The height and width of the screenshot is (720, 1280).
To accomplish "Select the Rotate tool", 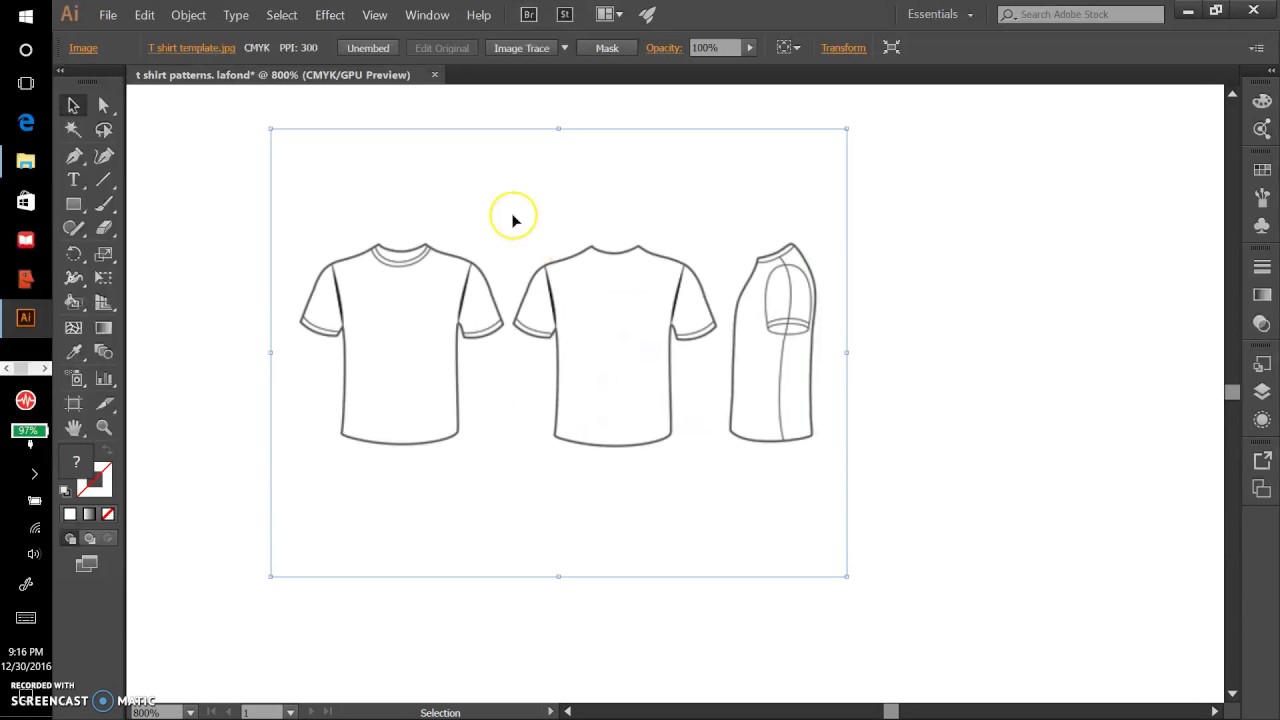I will [73, 254].
